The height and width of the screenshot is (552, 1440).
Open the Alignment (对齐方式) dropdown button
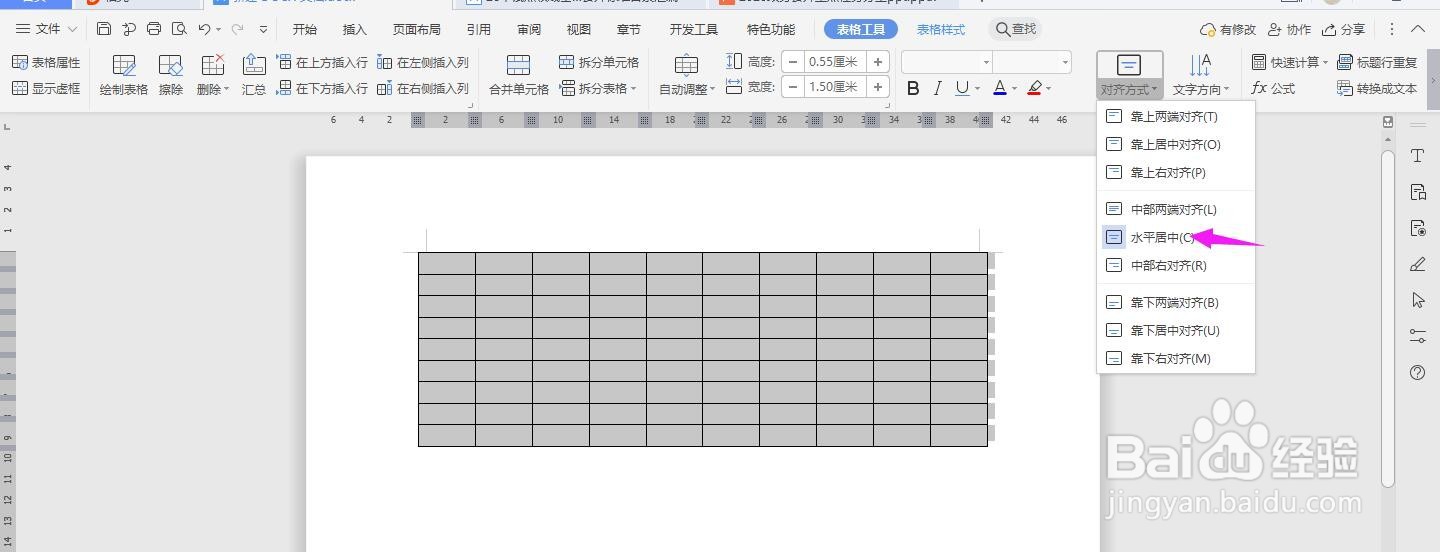(x=1129, y=76)
